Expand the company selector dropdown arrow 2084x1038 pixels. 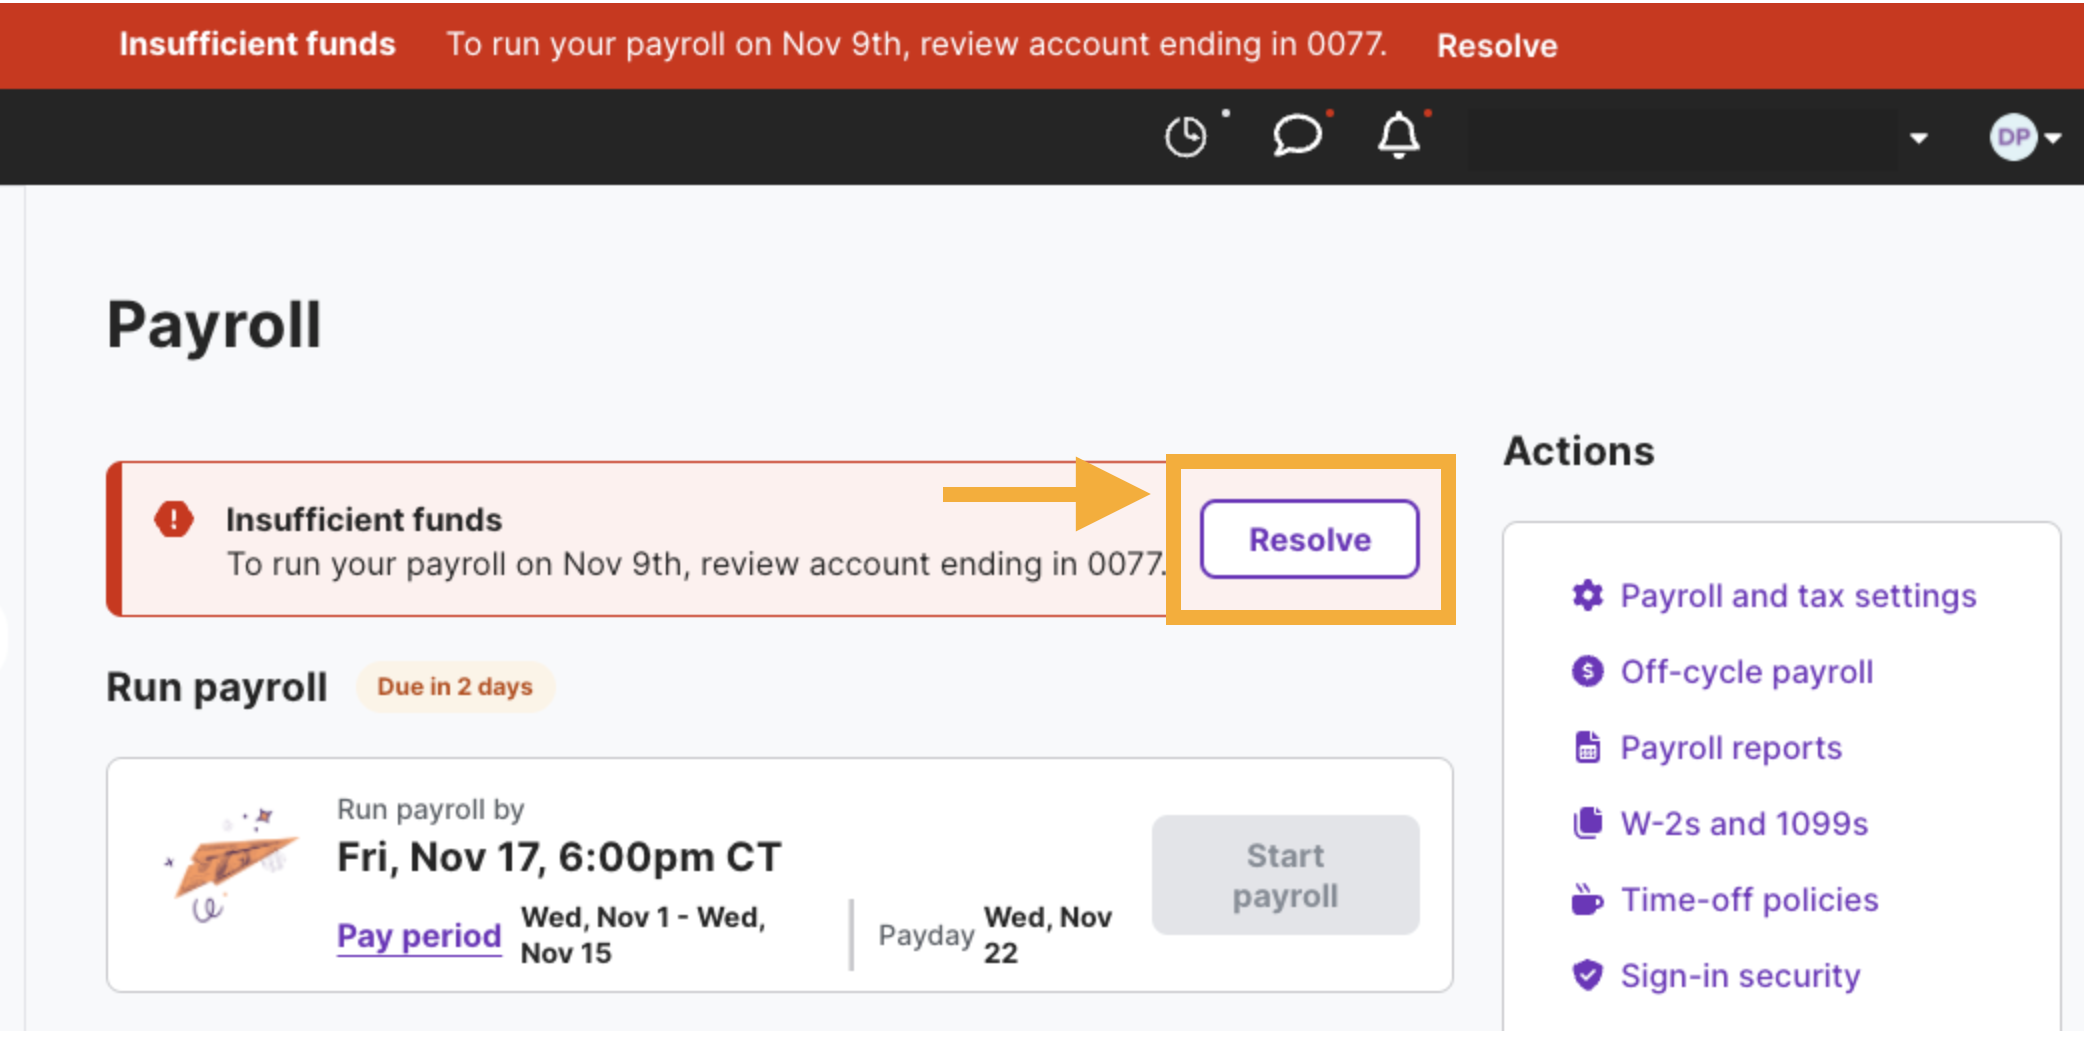click(x=1918, y=138)
